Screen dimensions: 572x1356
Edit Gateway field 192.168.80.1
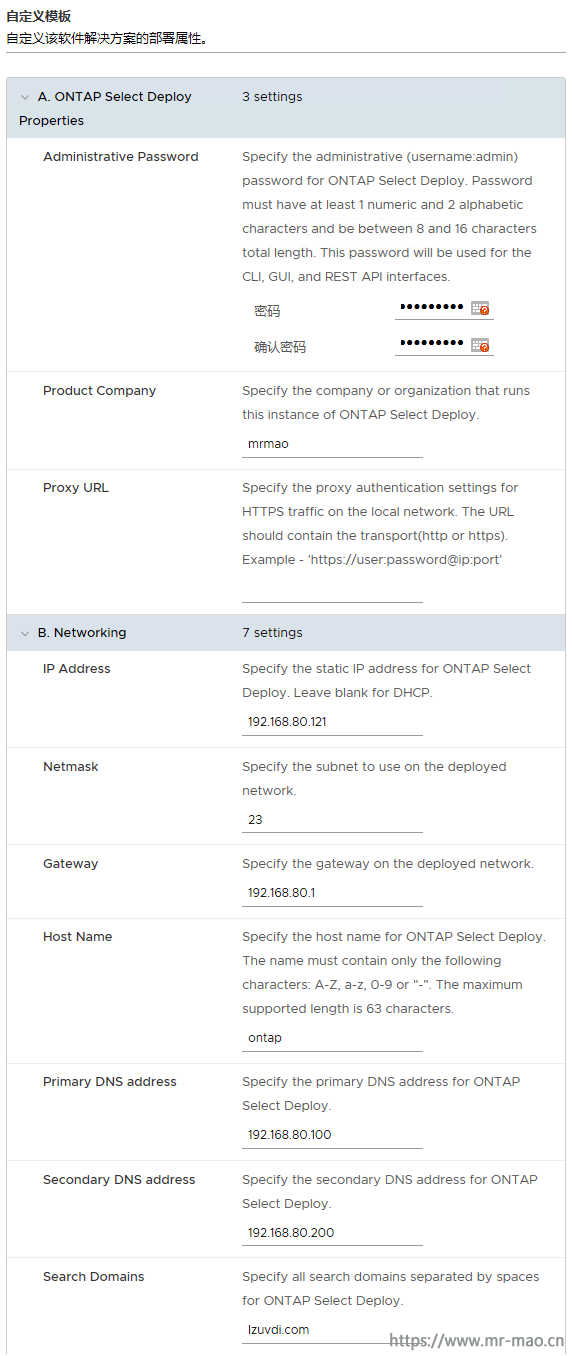332,893
